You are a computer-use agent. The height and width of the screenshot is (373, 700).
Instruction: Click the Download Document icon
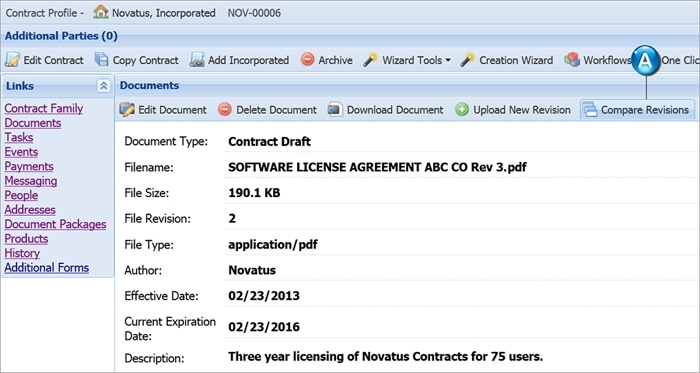click(x=335, y=109)
